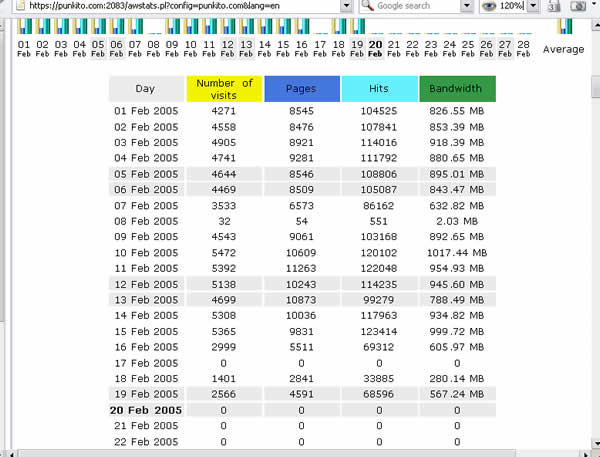Click the page icon in address bar
This screenshot has width=600, height=457.
click(21, 5)
